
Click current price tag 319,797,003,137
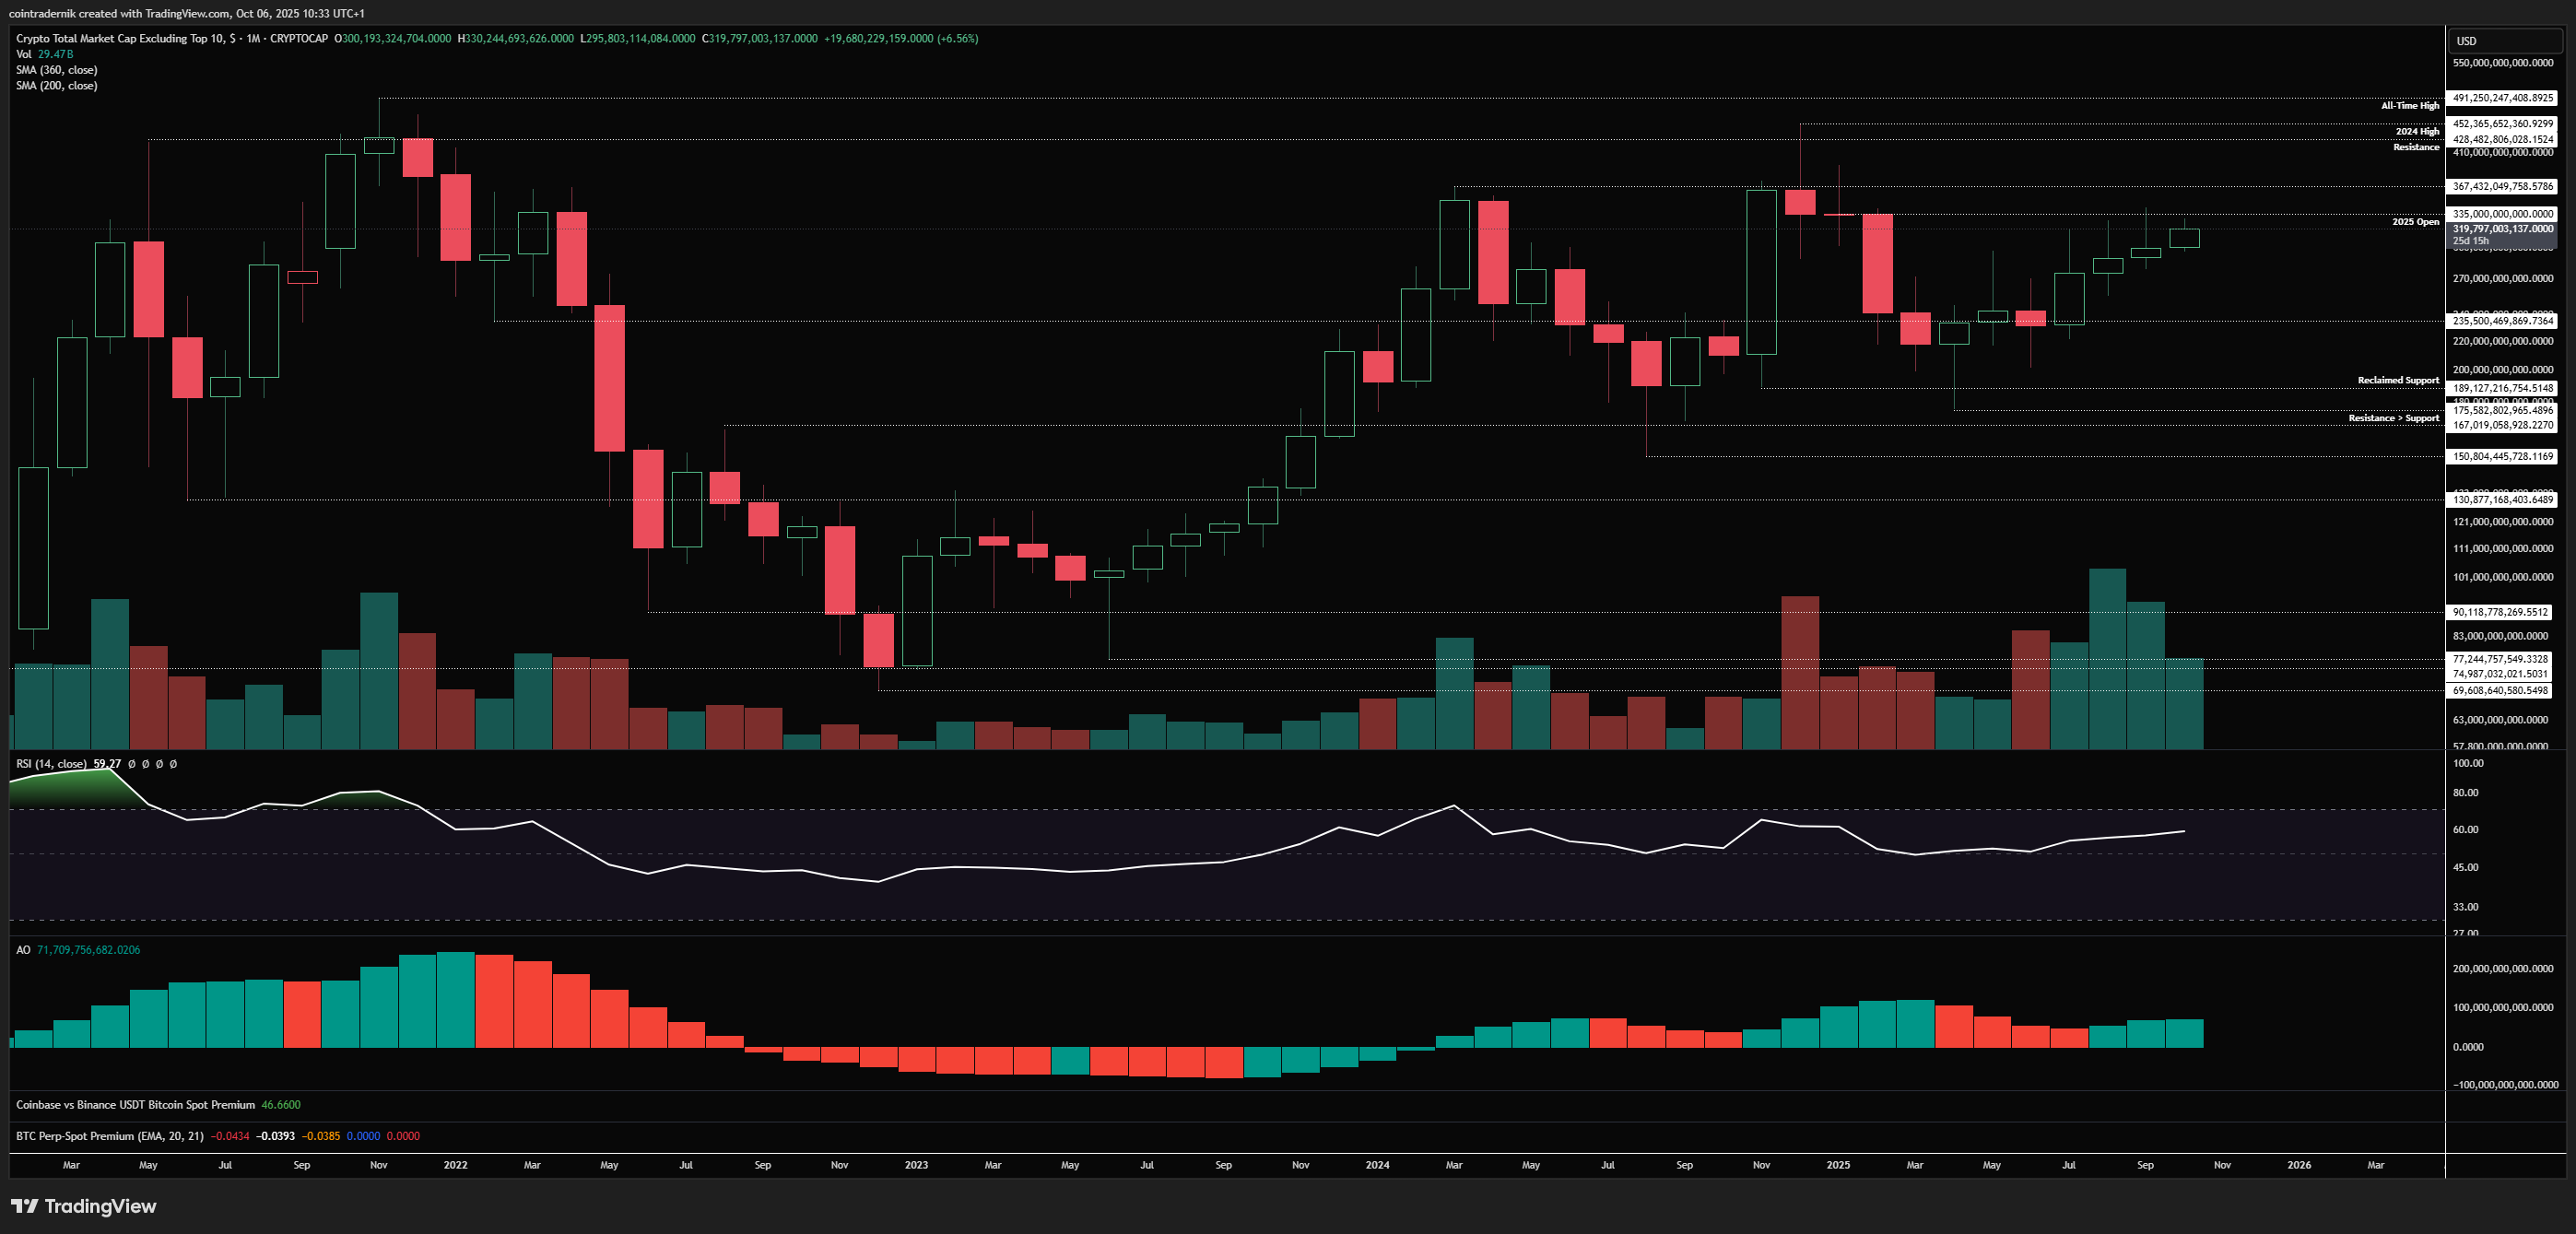2502,230
